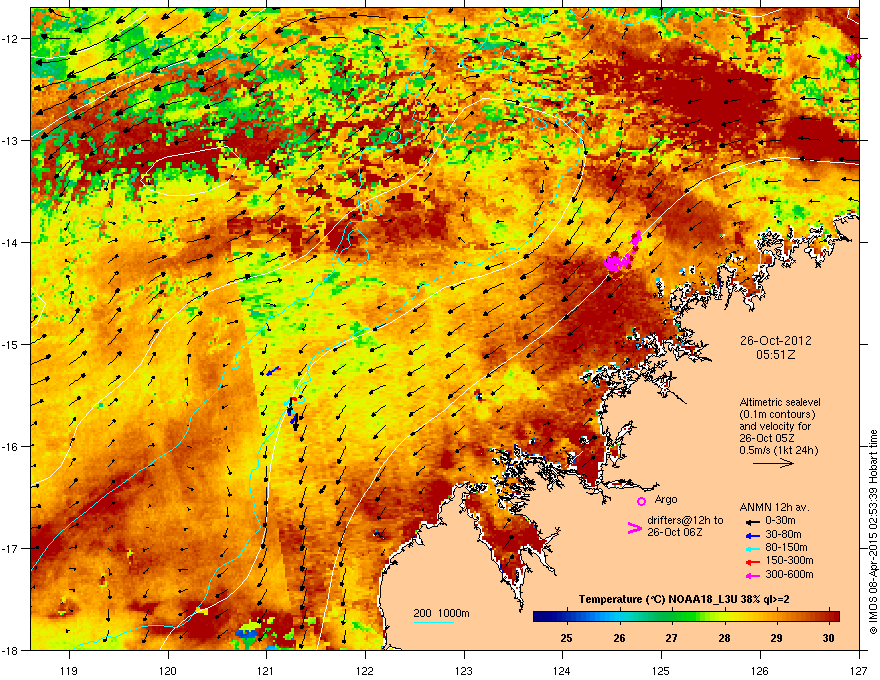Viewport: 880px width, 680px height.
Task: Click the '80-150m' depth label
Action: coord(786,547)
